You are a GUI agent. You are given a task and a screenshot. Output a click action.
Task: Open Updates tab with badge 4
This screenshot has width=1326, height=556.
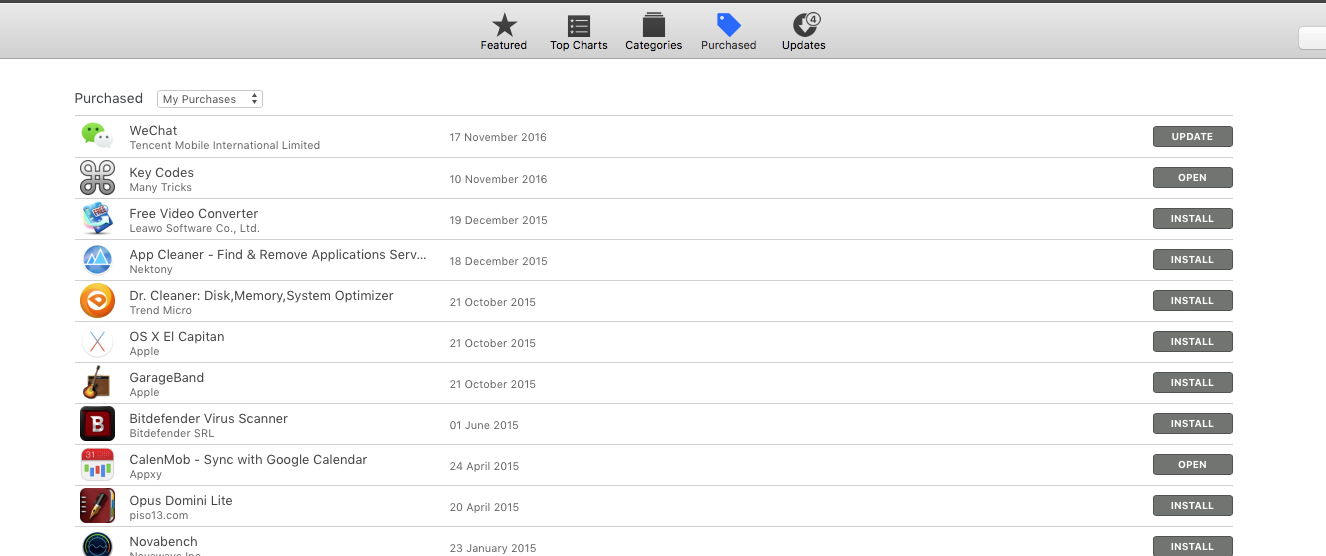pos(804,32)
